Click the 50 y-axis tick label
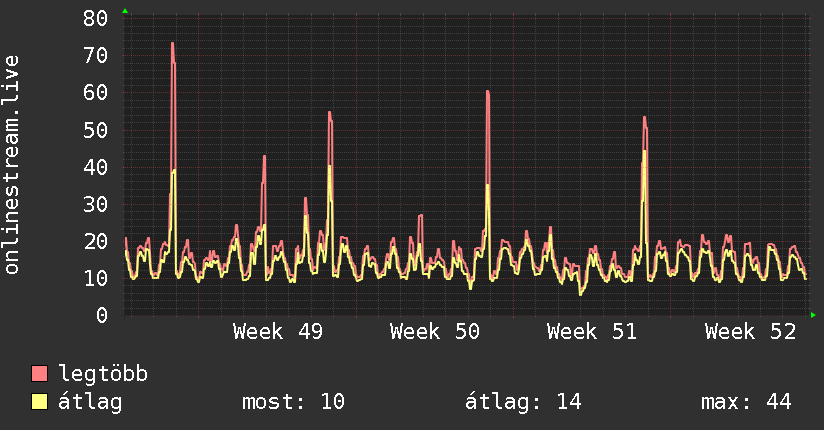 (95, 130)
